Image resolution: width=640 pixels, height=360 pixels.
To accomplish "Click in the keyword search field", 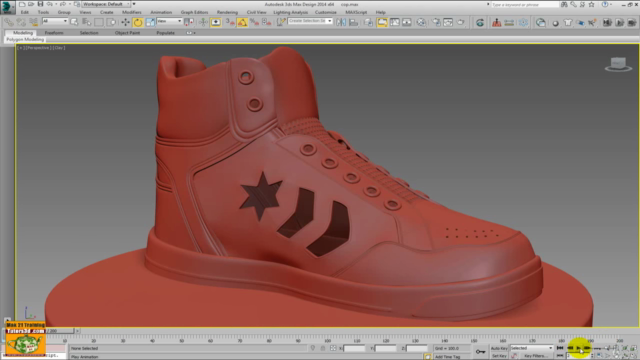I will (524, 4).
